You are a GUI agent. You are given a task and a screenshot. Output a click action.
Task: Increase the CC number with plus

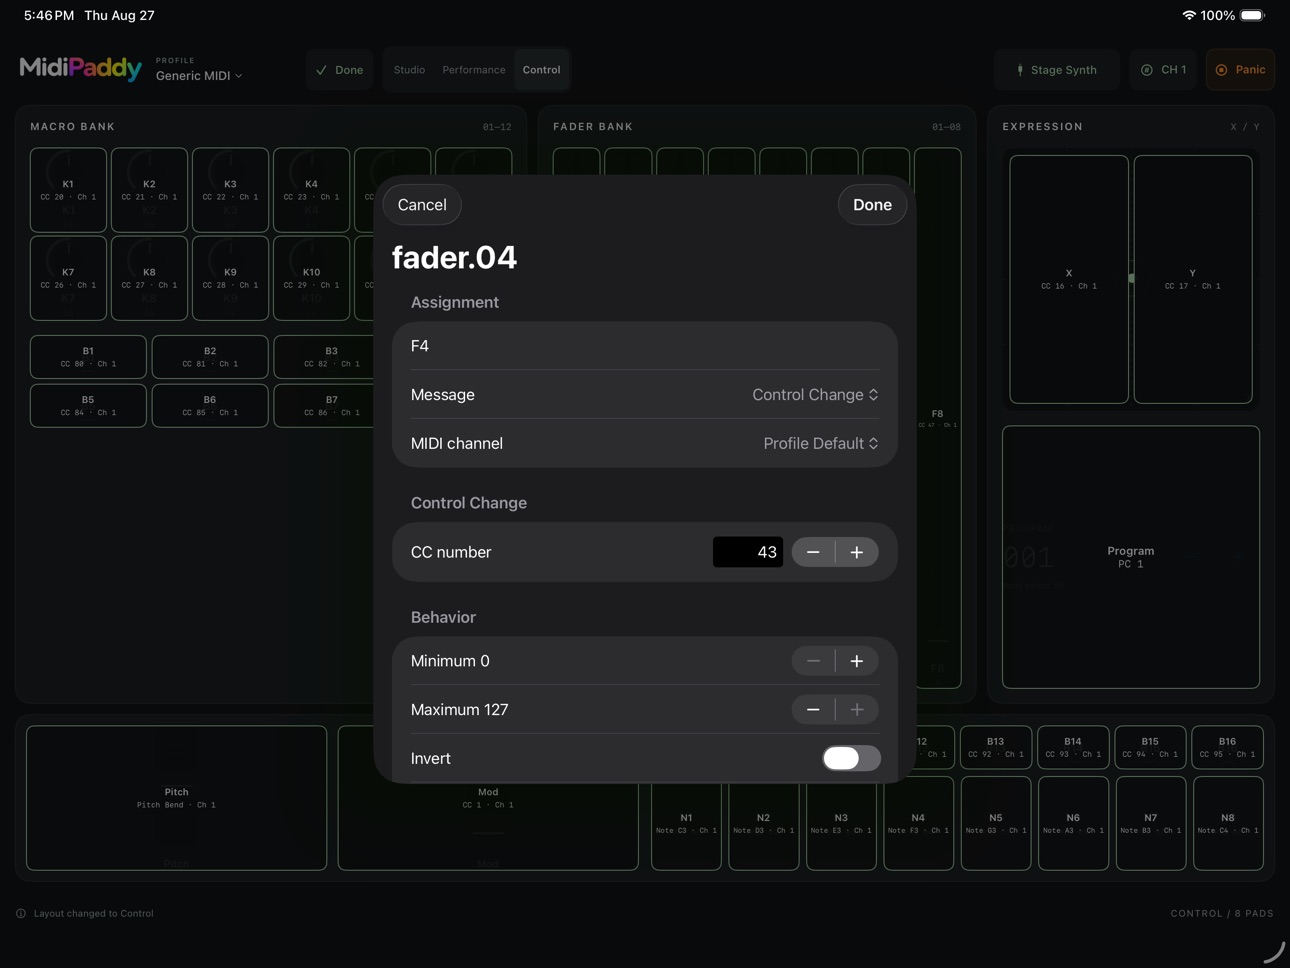(x=857, y=552)
